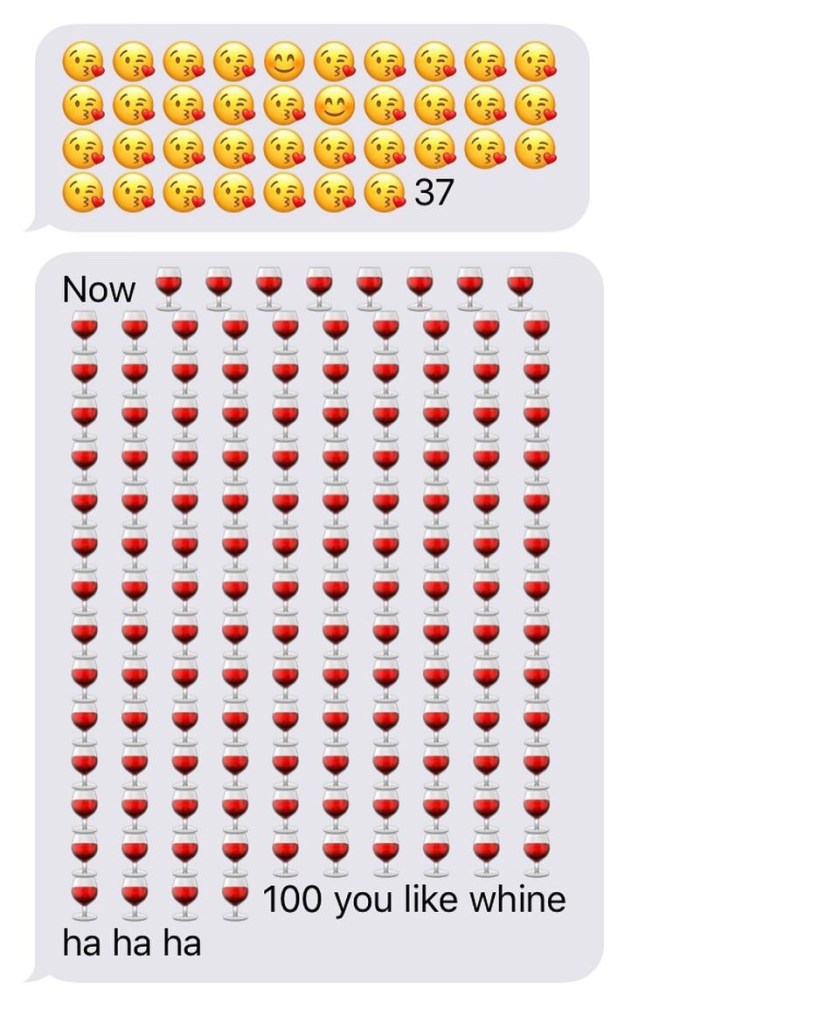Tap the word 'whine' in the message
This screenshot has height=1023, width=819.
tap(518, 899)
